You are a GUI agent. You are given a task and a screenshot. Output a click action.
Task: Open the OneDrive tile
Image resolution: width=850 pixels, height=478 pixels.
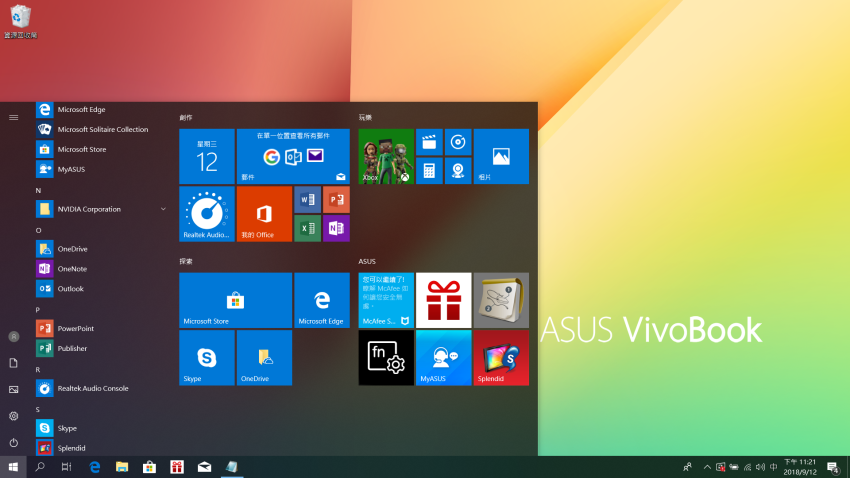pyautogui.click(x=264, y=358)
